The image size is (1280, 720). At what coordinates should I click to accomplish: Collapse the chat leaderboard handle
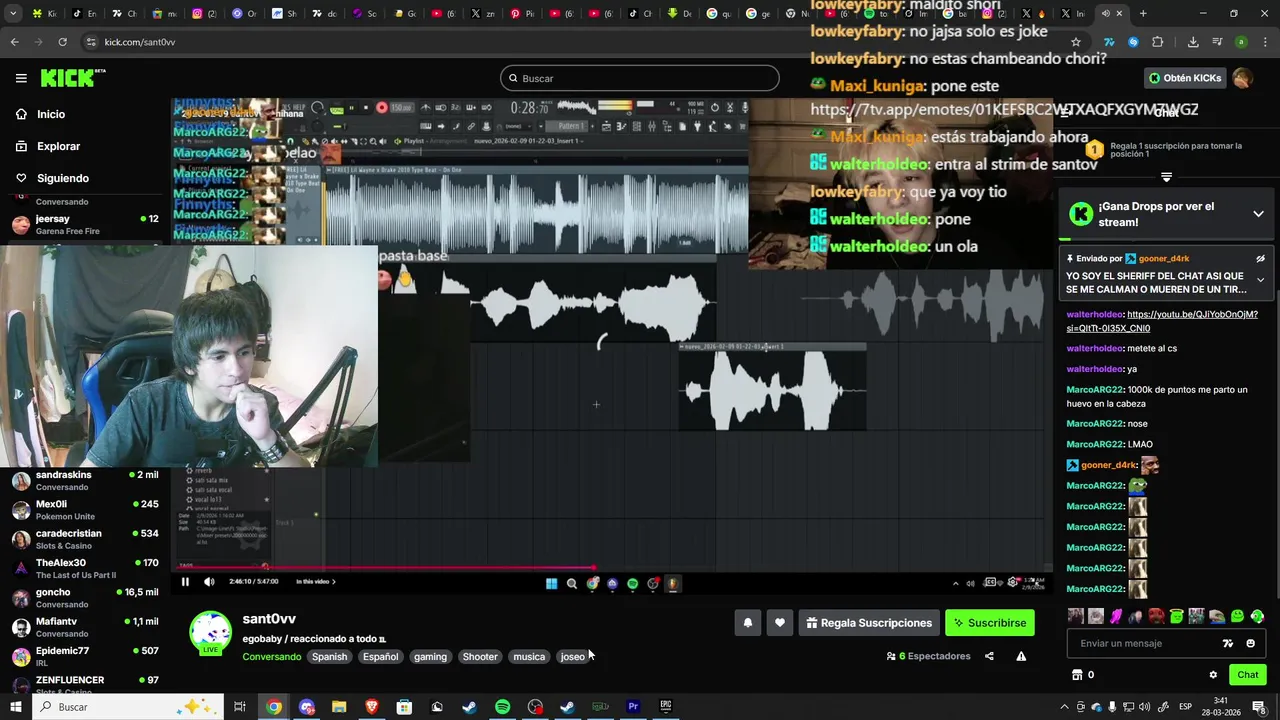click(x=1166, y=177)
